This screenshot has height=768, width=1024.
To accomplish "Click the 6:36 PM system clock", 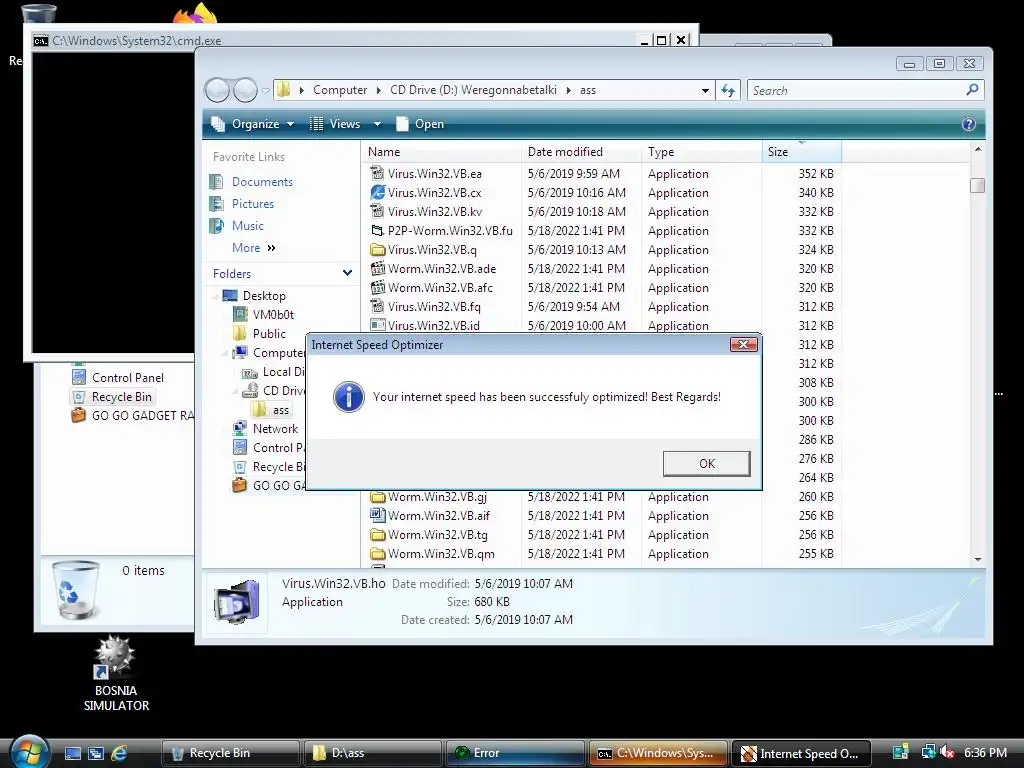I will (985, 753).
